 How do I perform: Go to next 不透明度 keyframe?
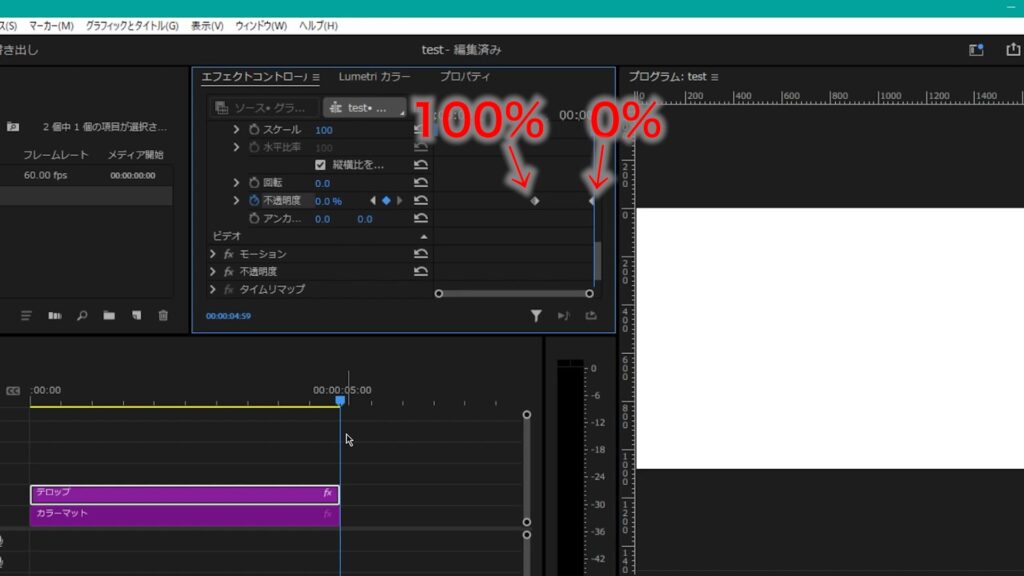(399, 200)
